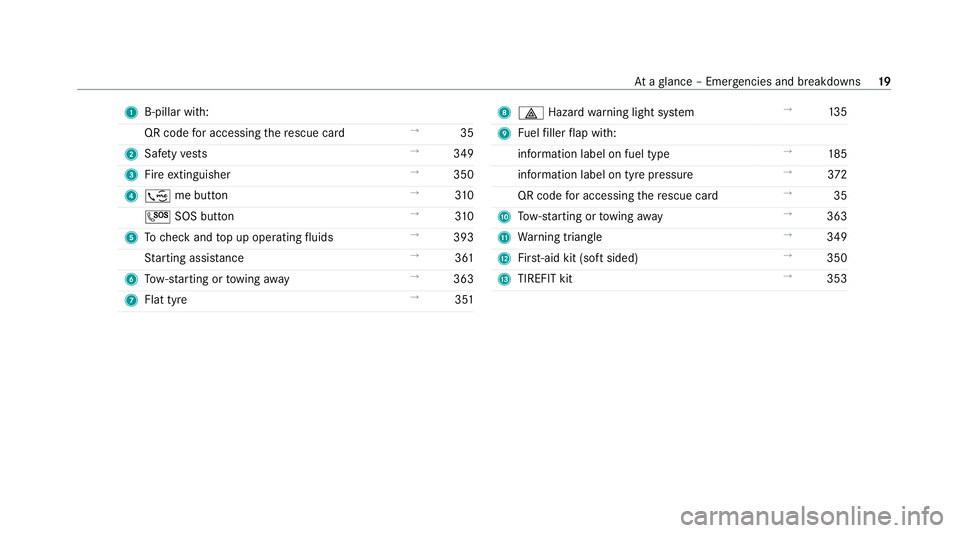960x533 pixels.
Task: Open page 353 for TIREFIT kit
Action: (x=837, y=278)
